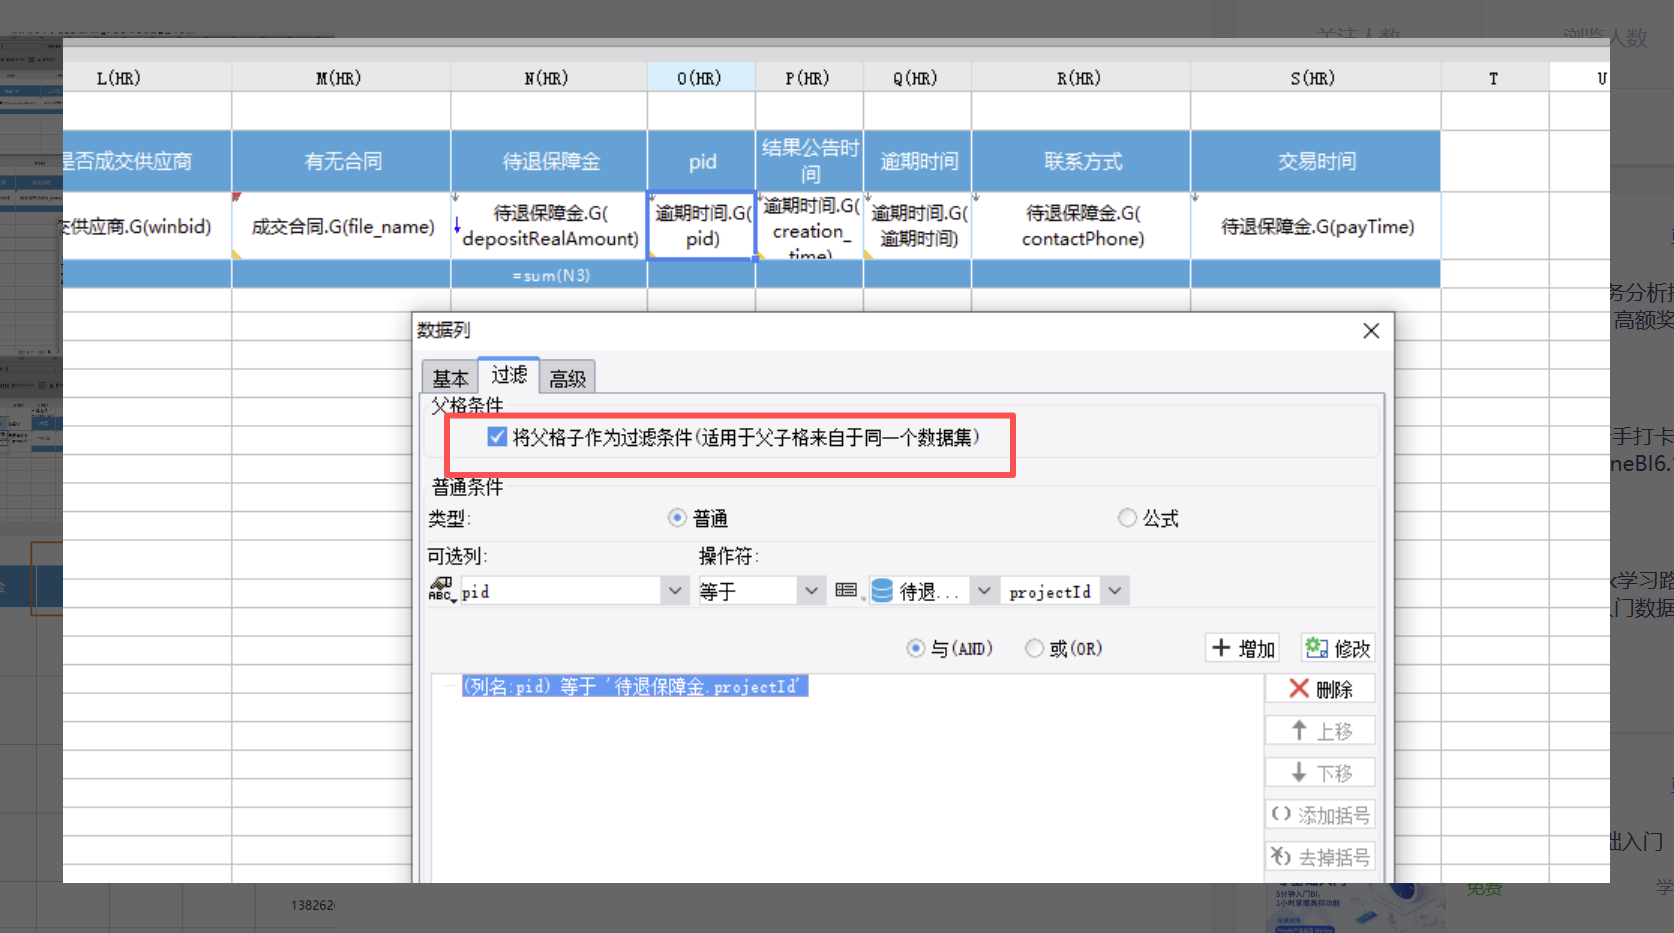Choose the 或(OR) radio option
Screen dimensions: 1674x933
click(1034, 648)
